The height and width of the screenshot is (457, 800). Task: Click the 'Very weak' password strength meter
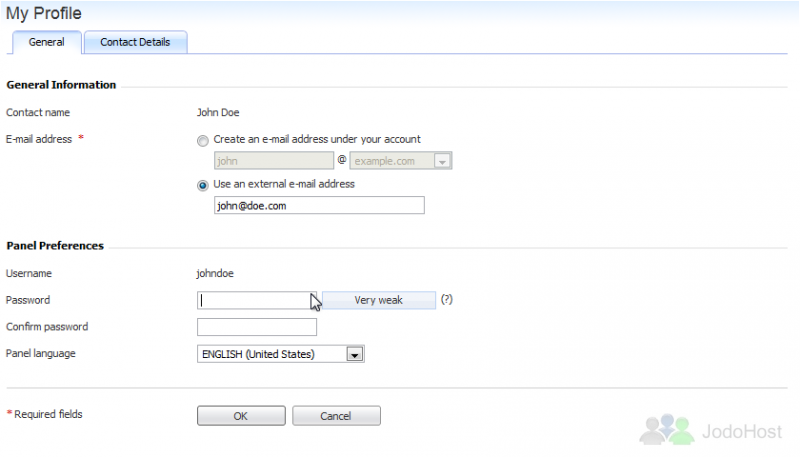379,300
